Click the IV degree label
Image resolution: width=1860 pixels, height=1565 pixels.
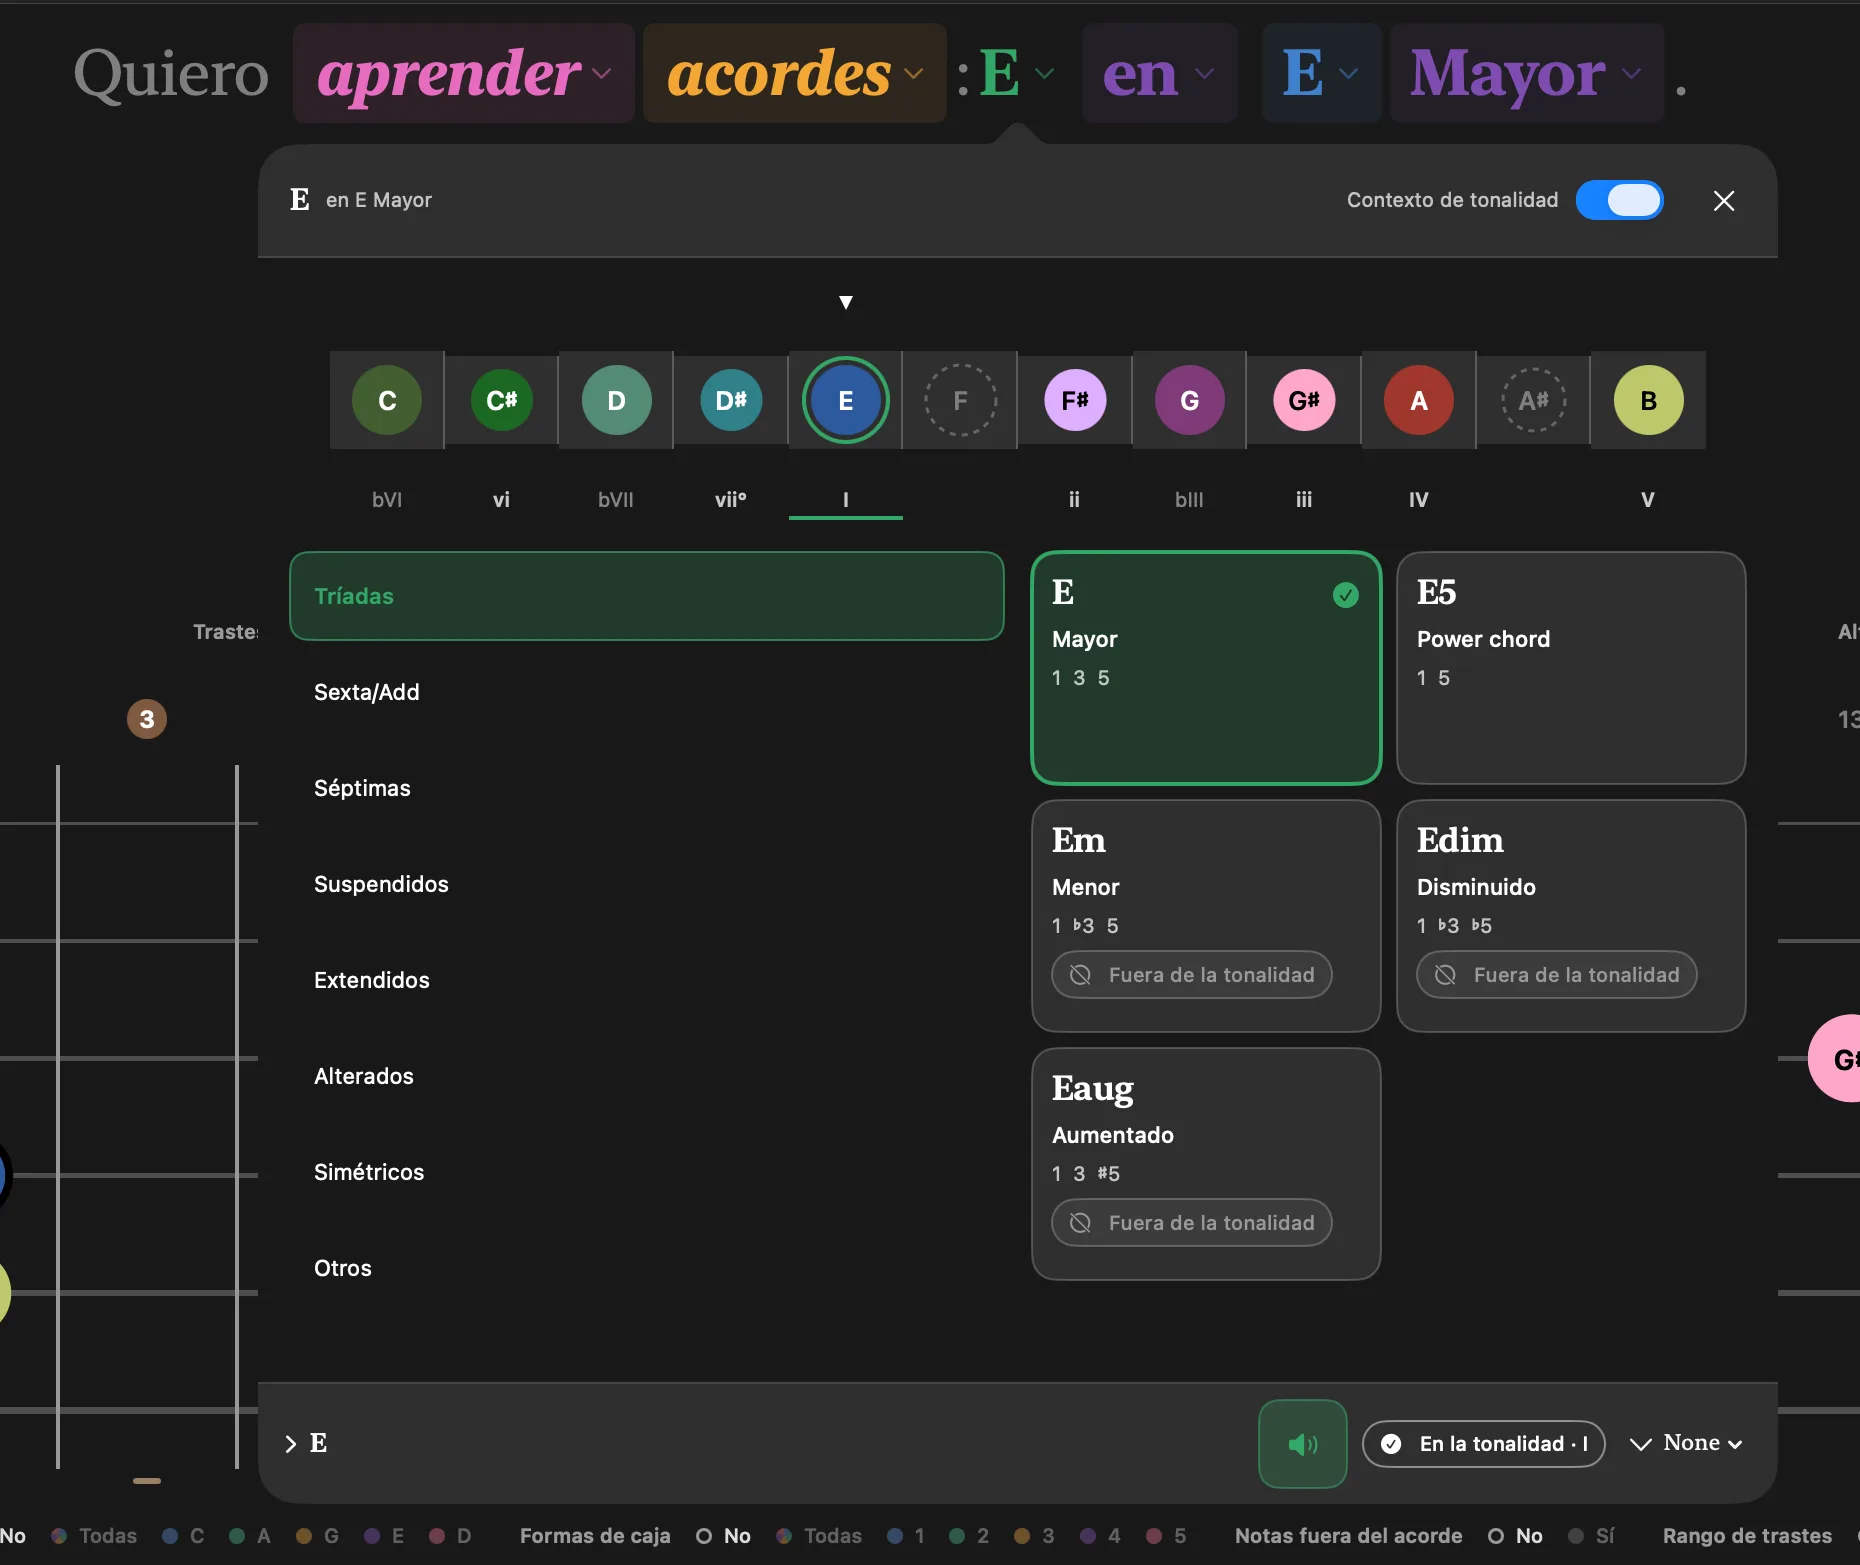1418,499
